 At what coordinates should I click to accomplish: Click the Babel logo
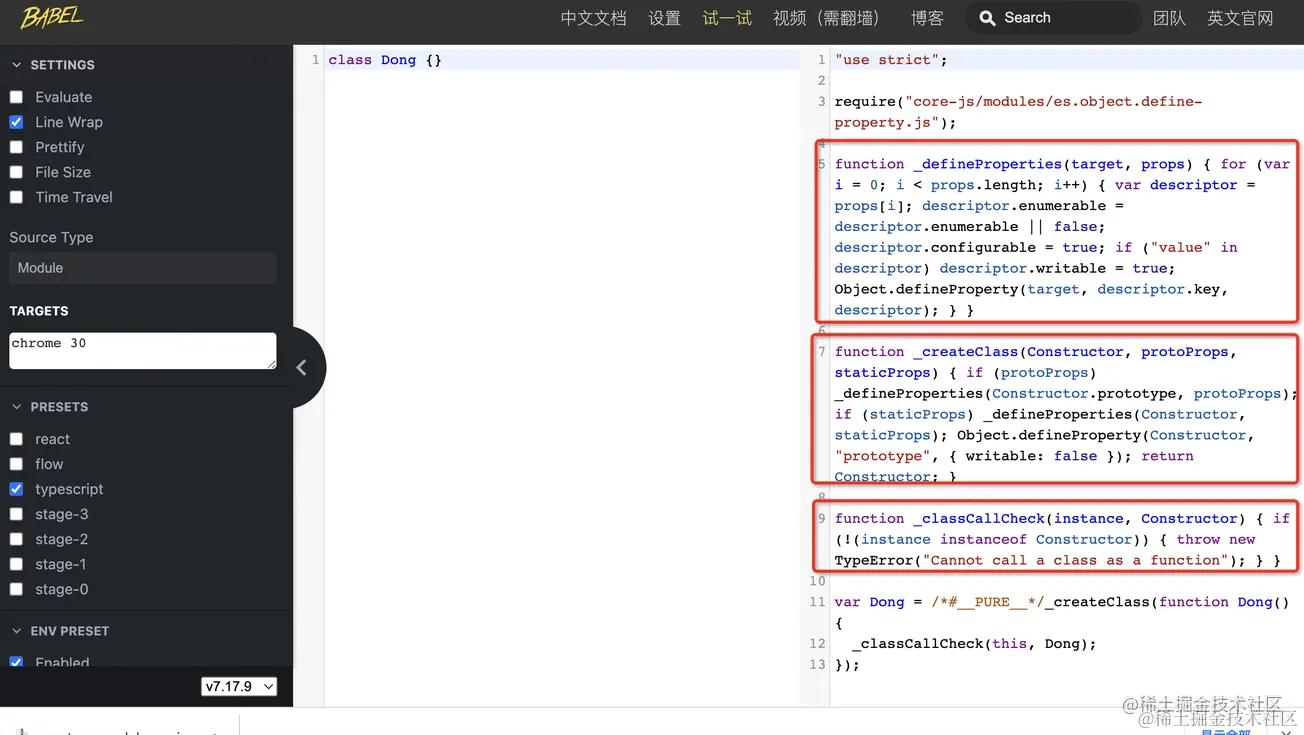[x=51, y=17]
